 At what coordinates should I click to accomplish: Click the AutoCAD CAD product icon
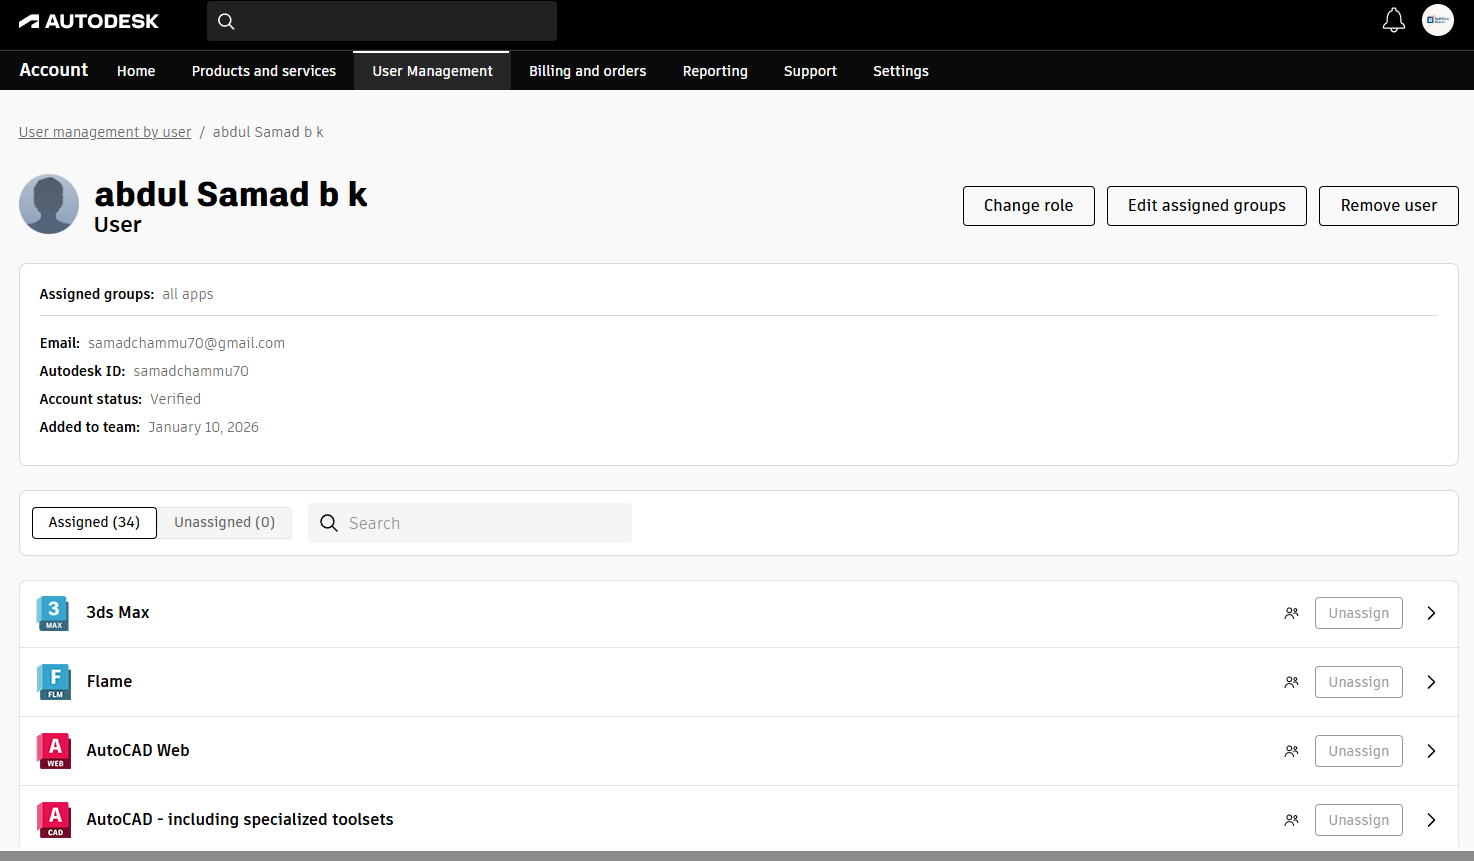(x=54, y=820)
